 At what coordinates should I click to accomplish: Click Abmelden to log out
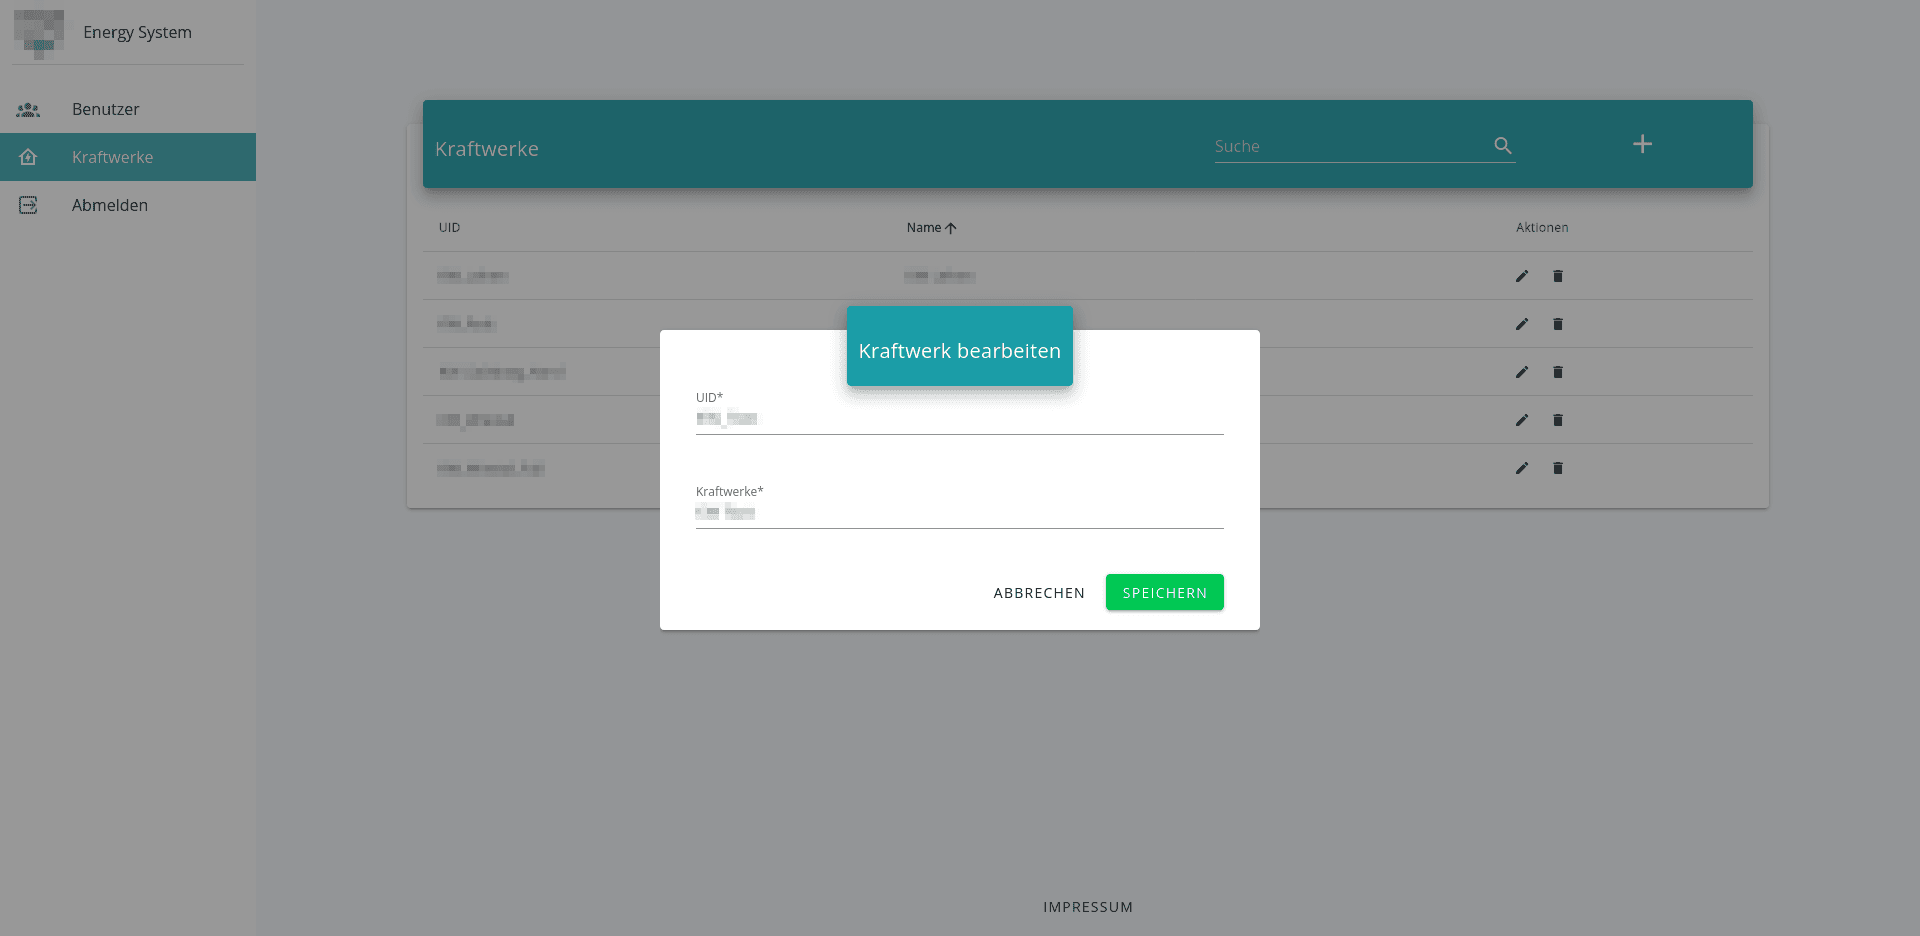(x=109, y=205)
